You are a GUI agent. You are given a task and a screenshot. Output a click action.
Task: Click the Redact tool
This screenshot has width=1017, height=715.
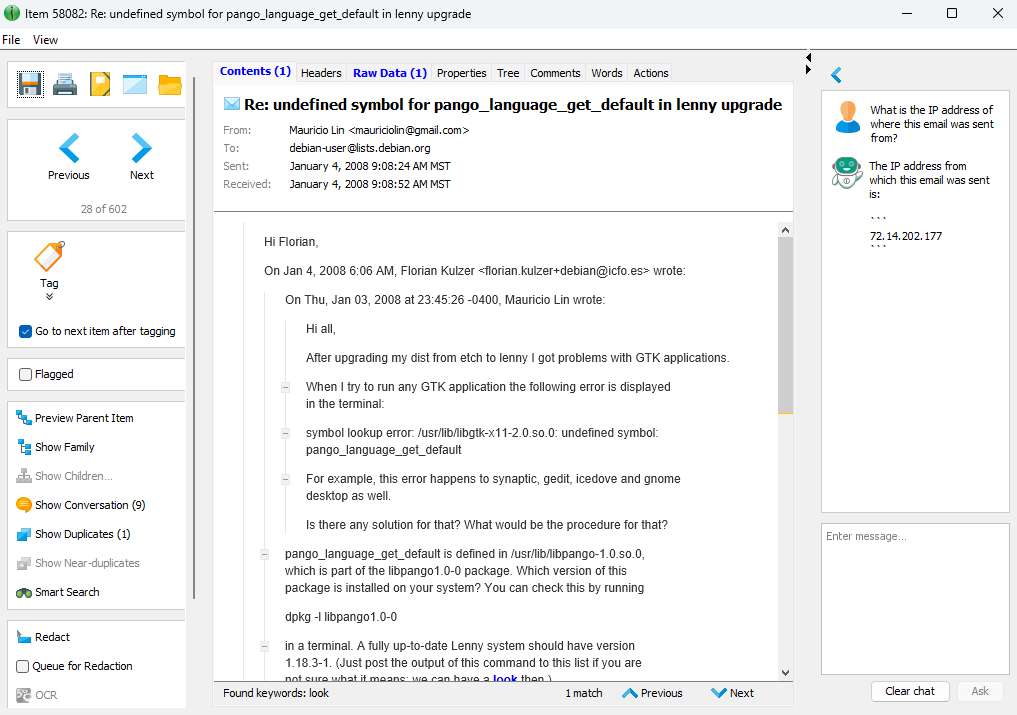point(43,637)
